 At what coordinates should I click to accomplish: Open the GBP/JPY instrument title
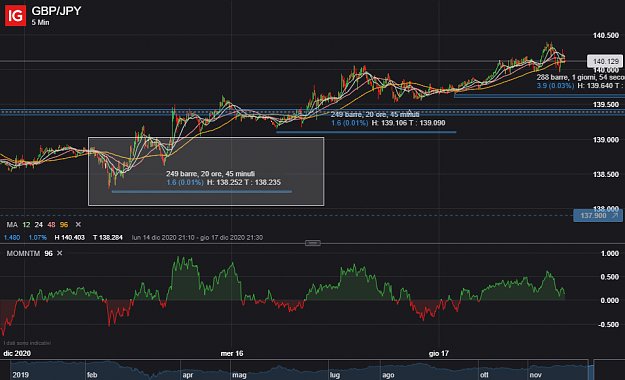(56, 11)
